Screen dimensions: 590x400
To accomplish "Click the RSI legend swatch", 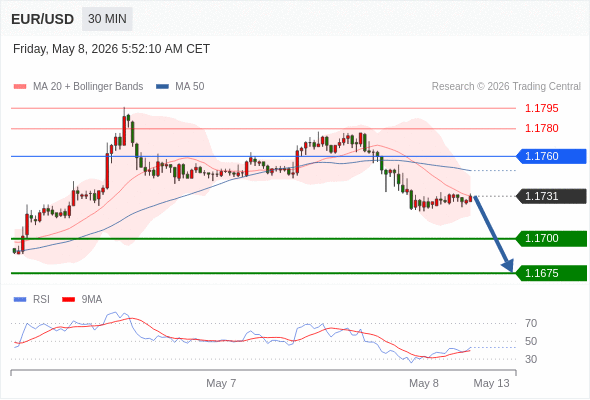I will point(20,300).
